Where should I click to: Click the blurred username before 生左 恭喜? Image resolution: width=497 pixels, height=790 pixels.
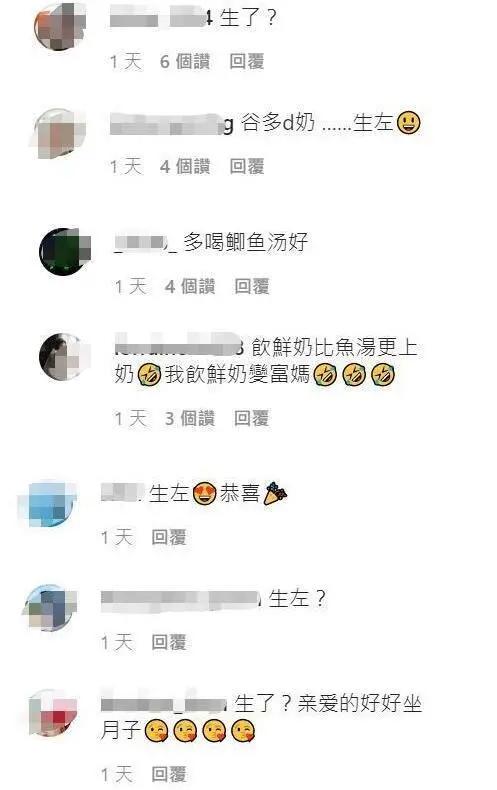tap(121, 493)
